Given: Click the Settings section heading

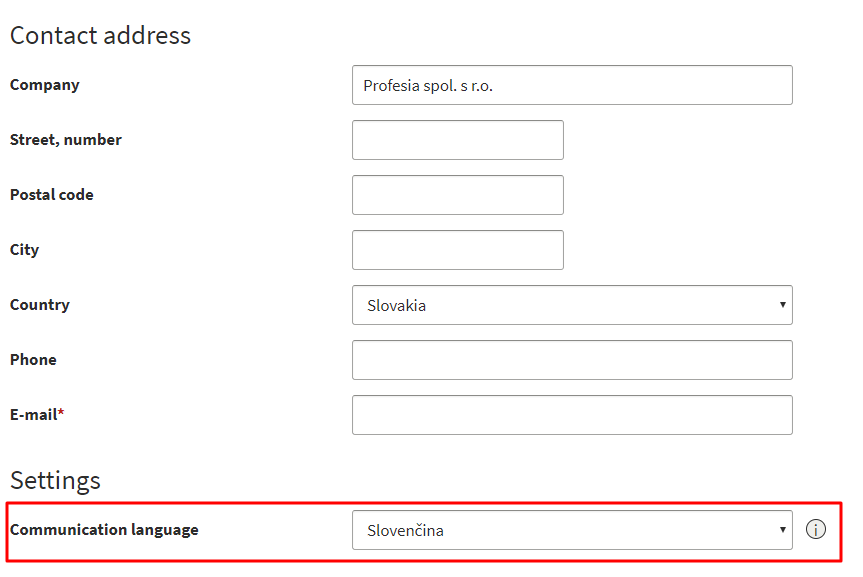Looking at the screenshot, I should click(55, 481).
